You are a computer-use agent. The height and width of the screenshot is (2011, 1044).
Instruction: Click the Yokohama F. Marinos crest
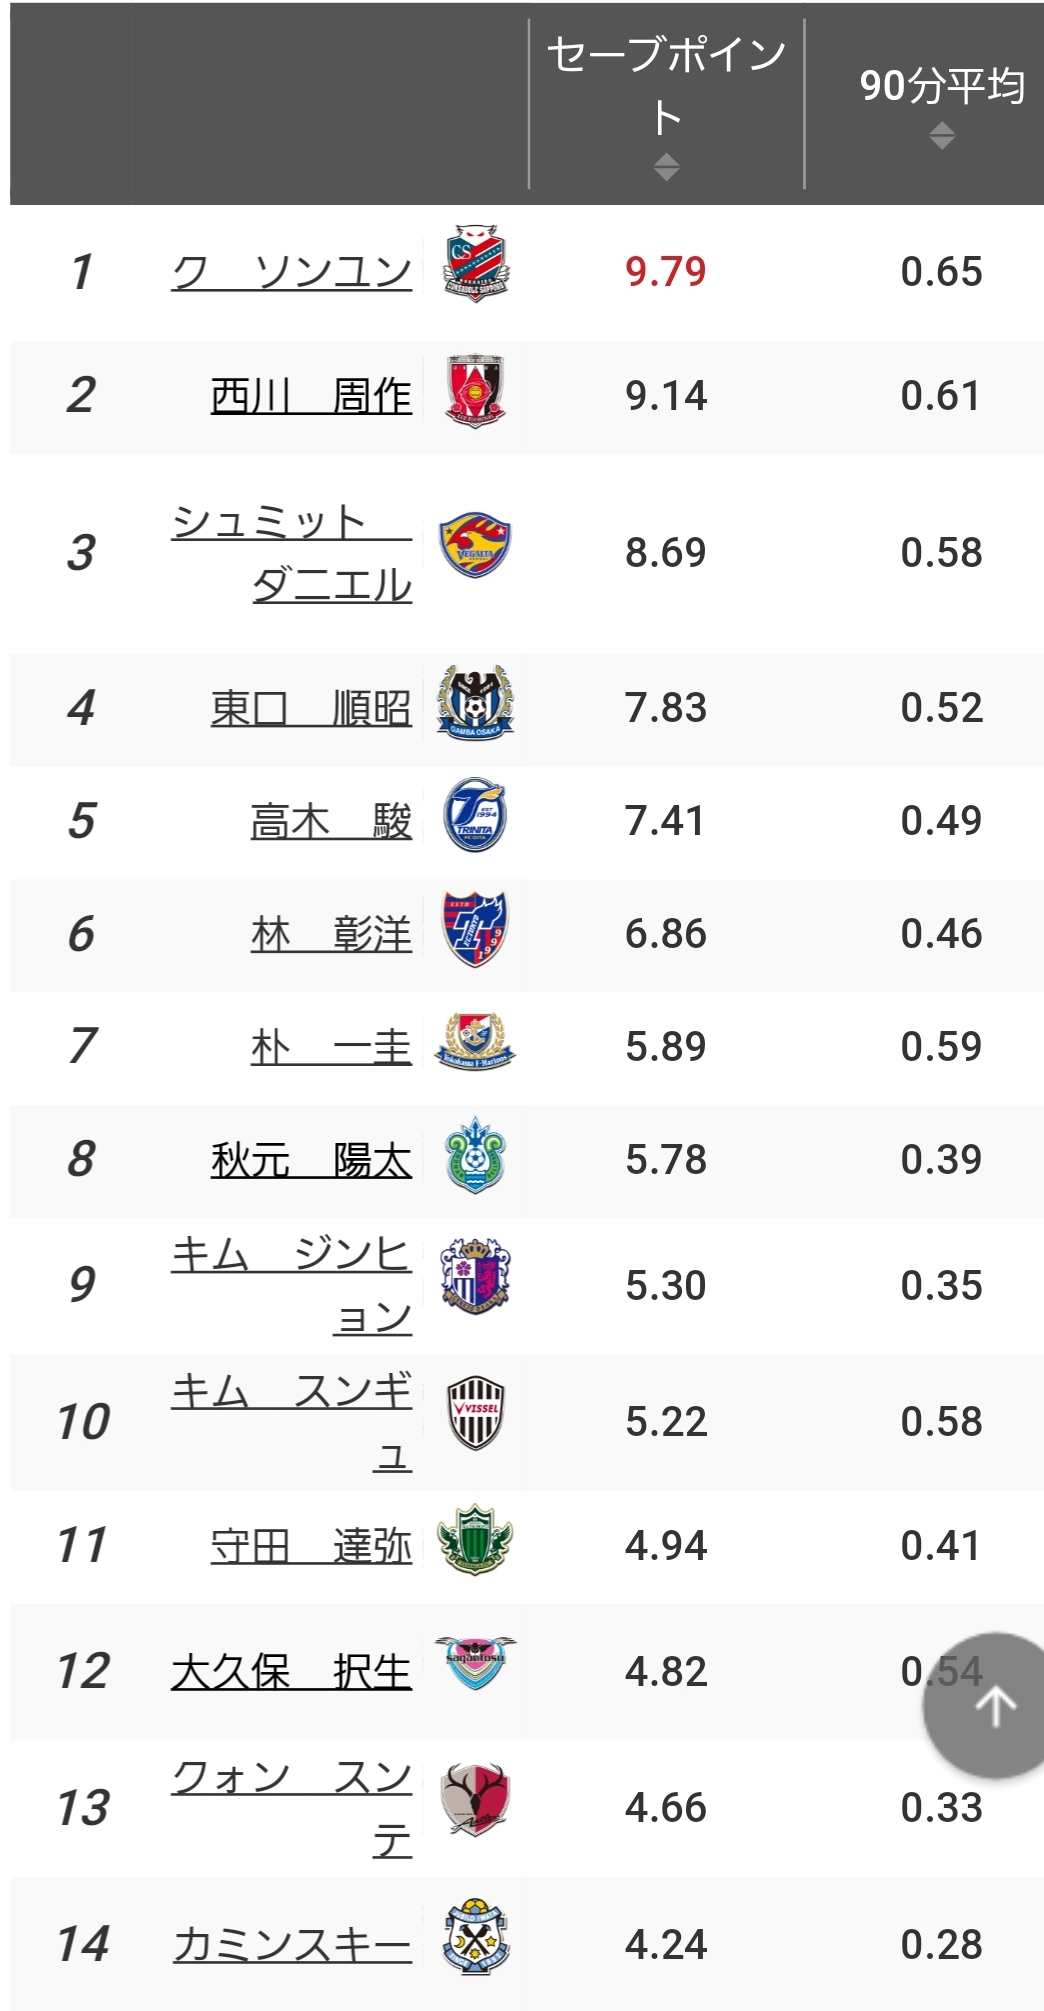coord(475,1041)
